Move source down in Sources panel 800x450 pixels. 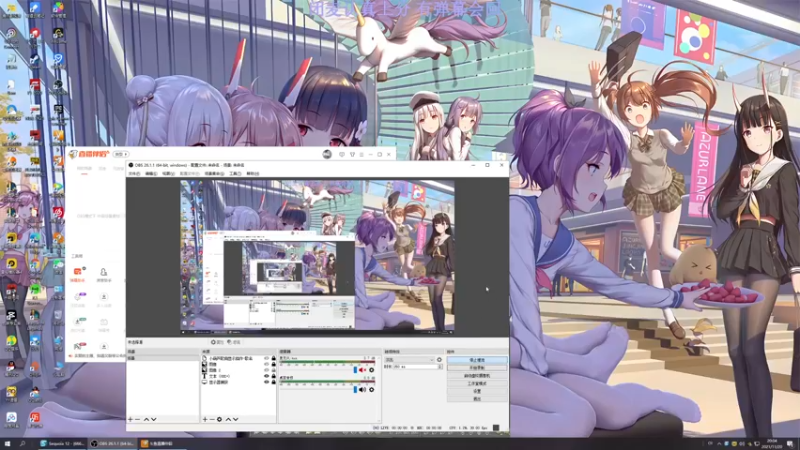[x=235, y=419]
